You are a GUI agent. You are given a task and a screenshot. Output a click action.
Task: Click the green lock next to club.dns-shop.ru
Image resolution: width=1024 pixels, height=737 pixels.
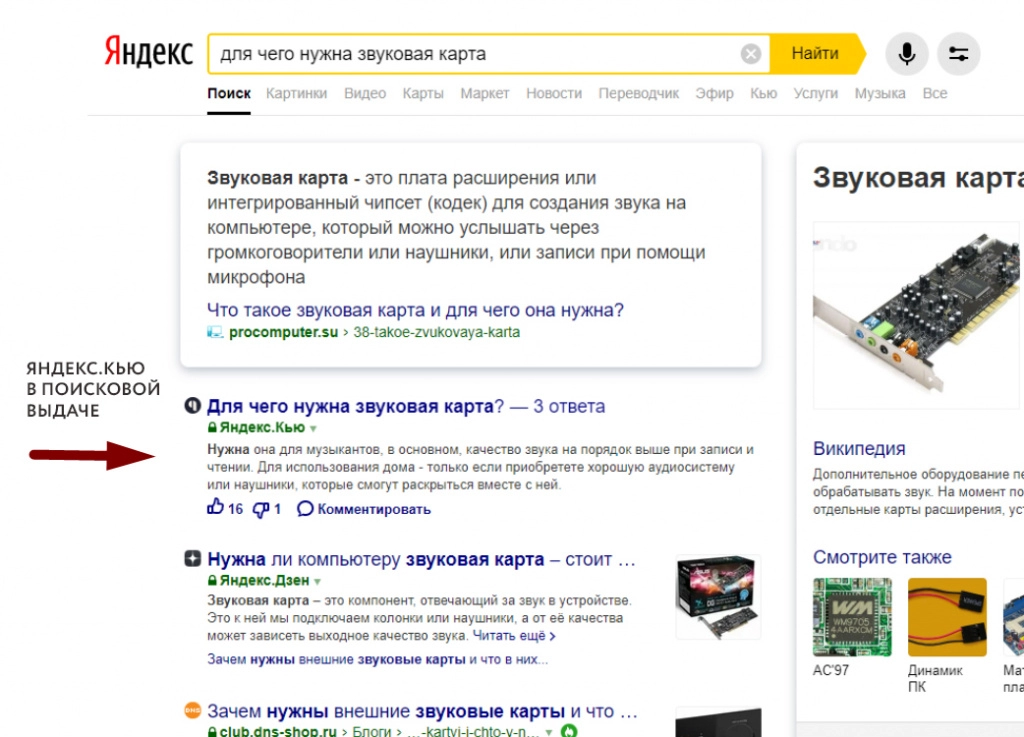[212, 732]
